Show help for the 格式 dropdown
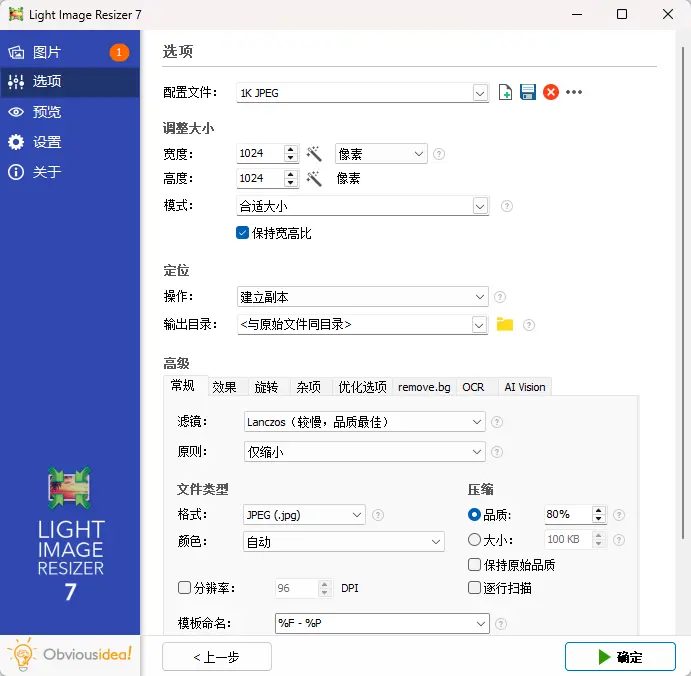 click(378, 515)
